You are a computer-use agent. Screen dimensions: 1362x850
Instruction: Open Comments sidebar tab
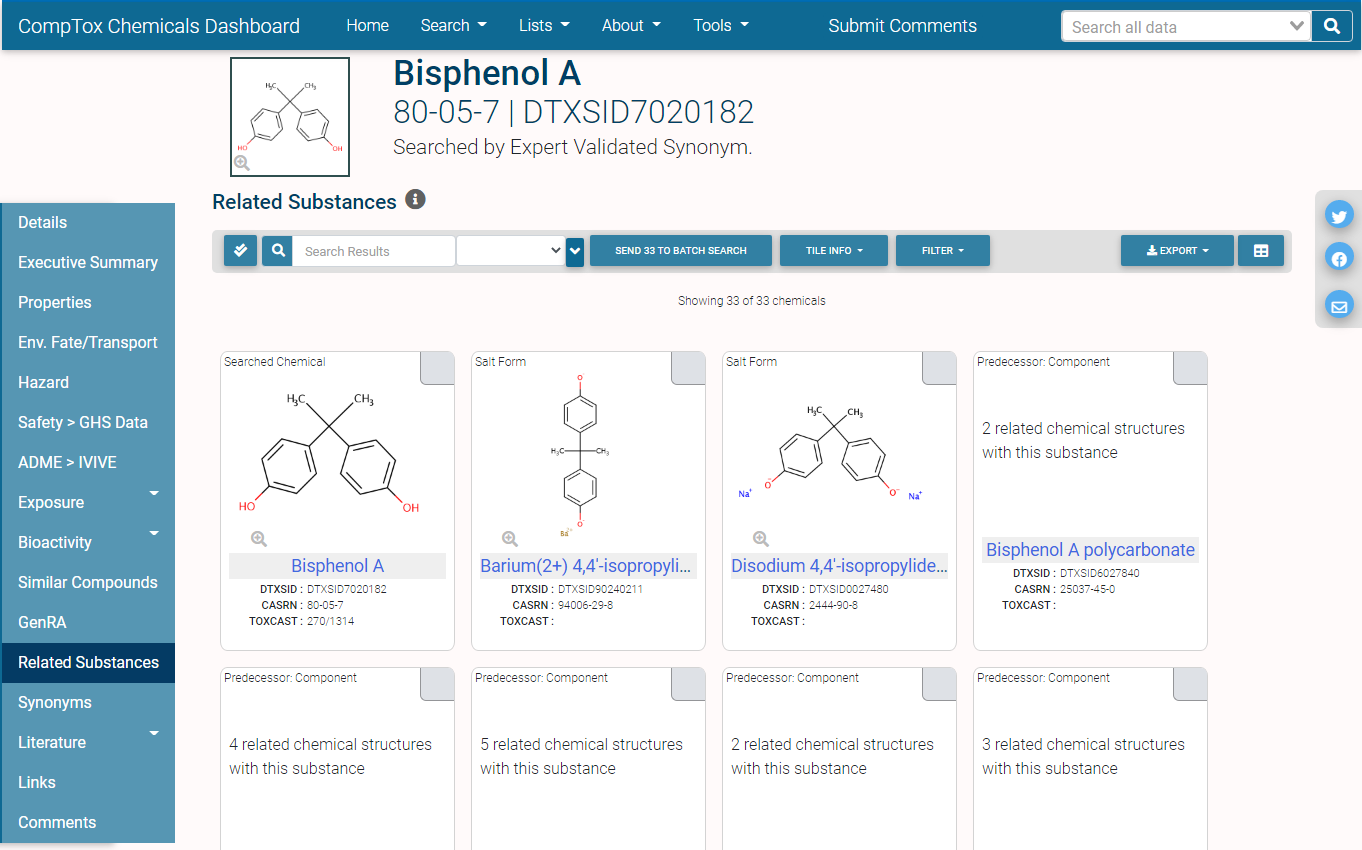tap(88, 823)
